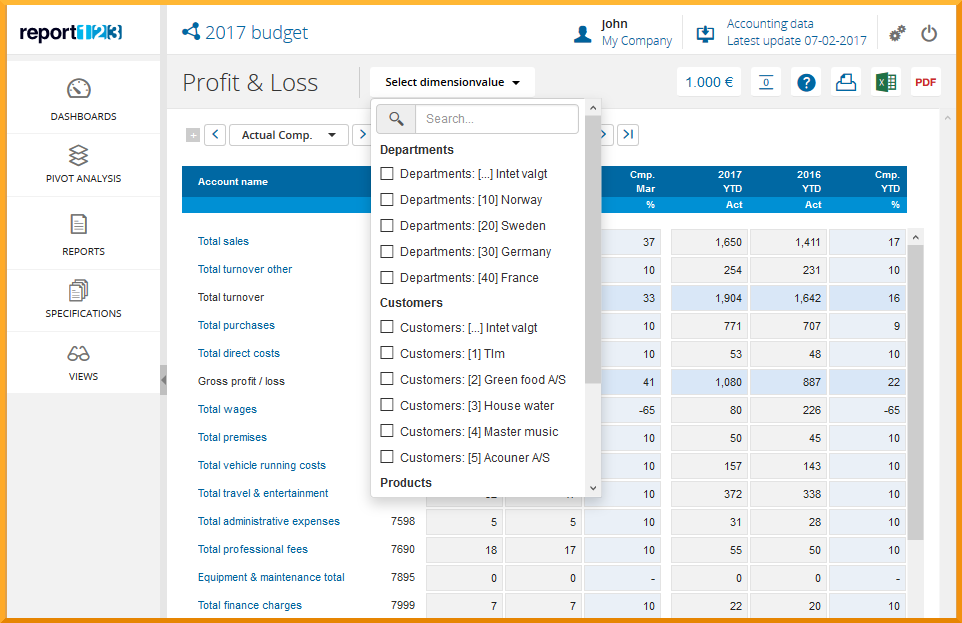This screenshot has width=962, height=623.
Task: Tick Customers: [2] Green food A/S checkbox
Action: click(x=387, y=380)
